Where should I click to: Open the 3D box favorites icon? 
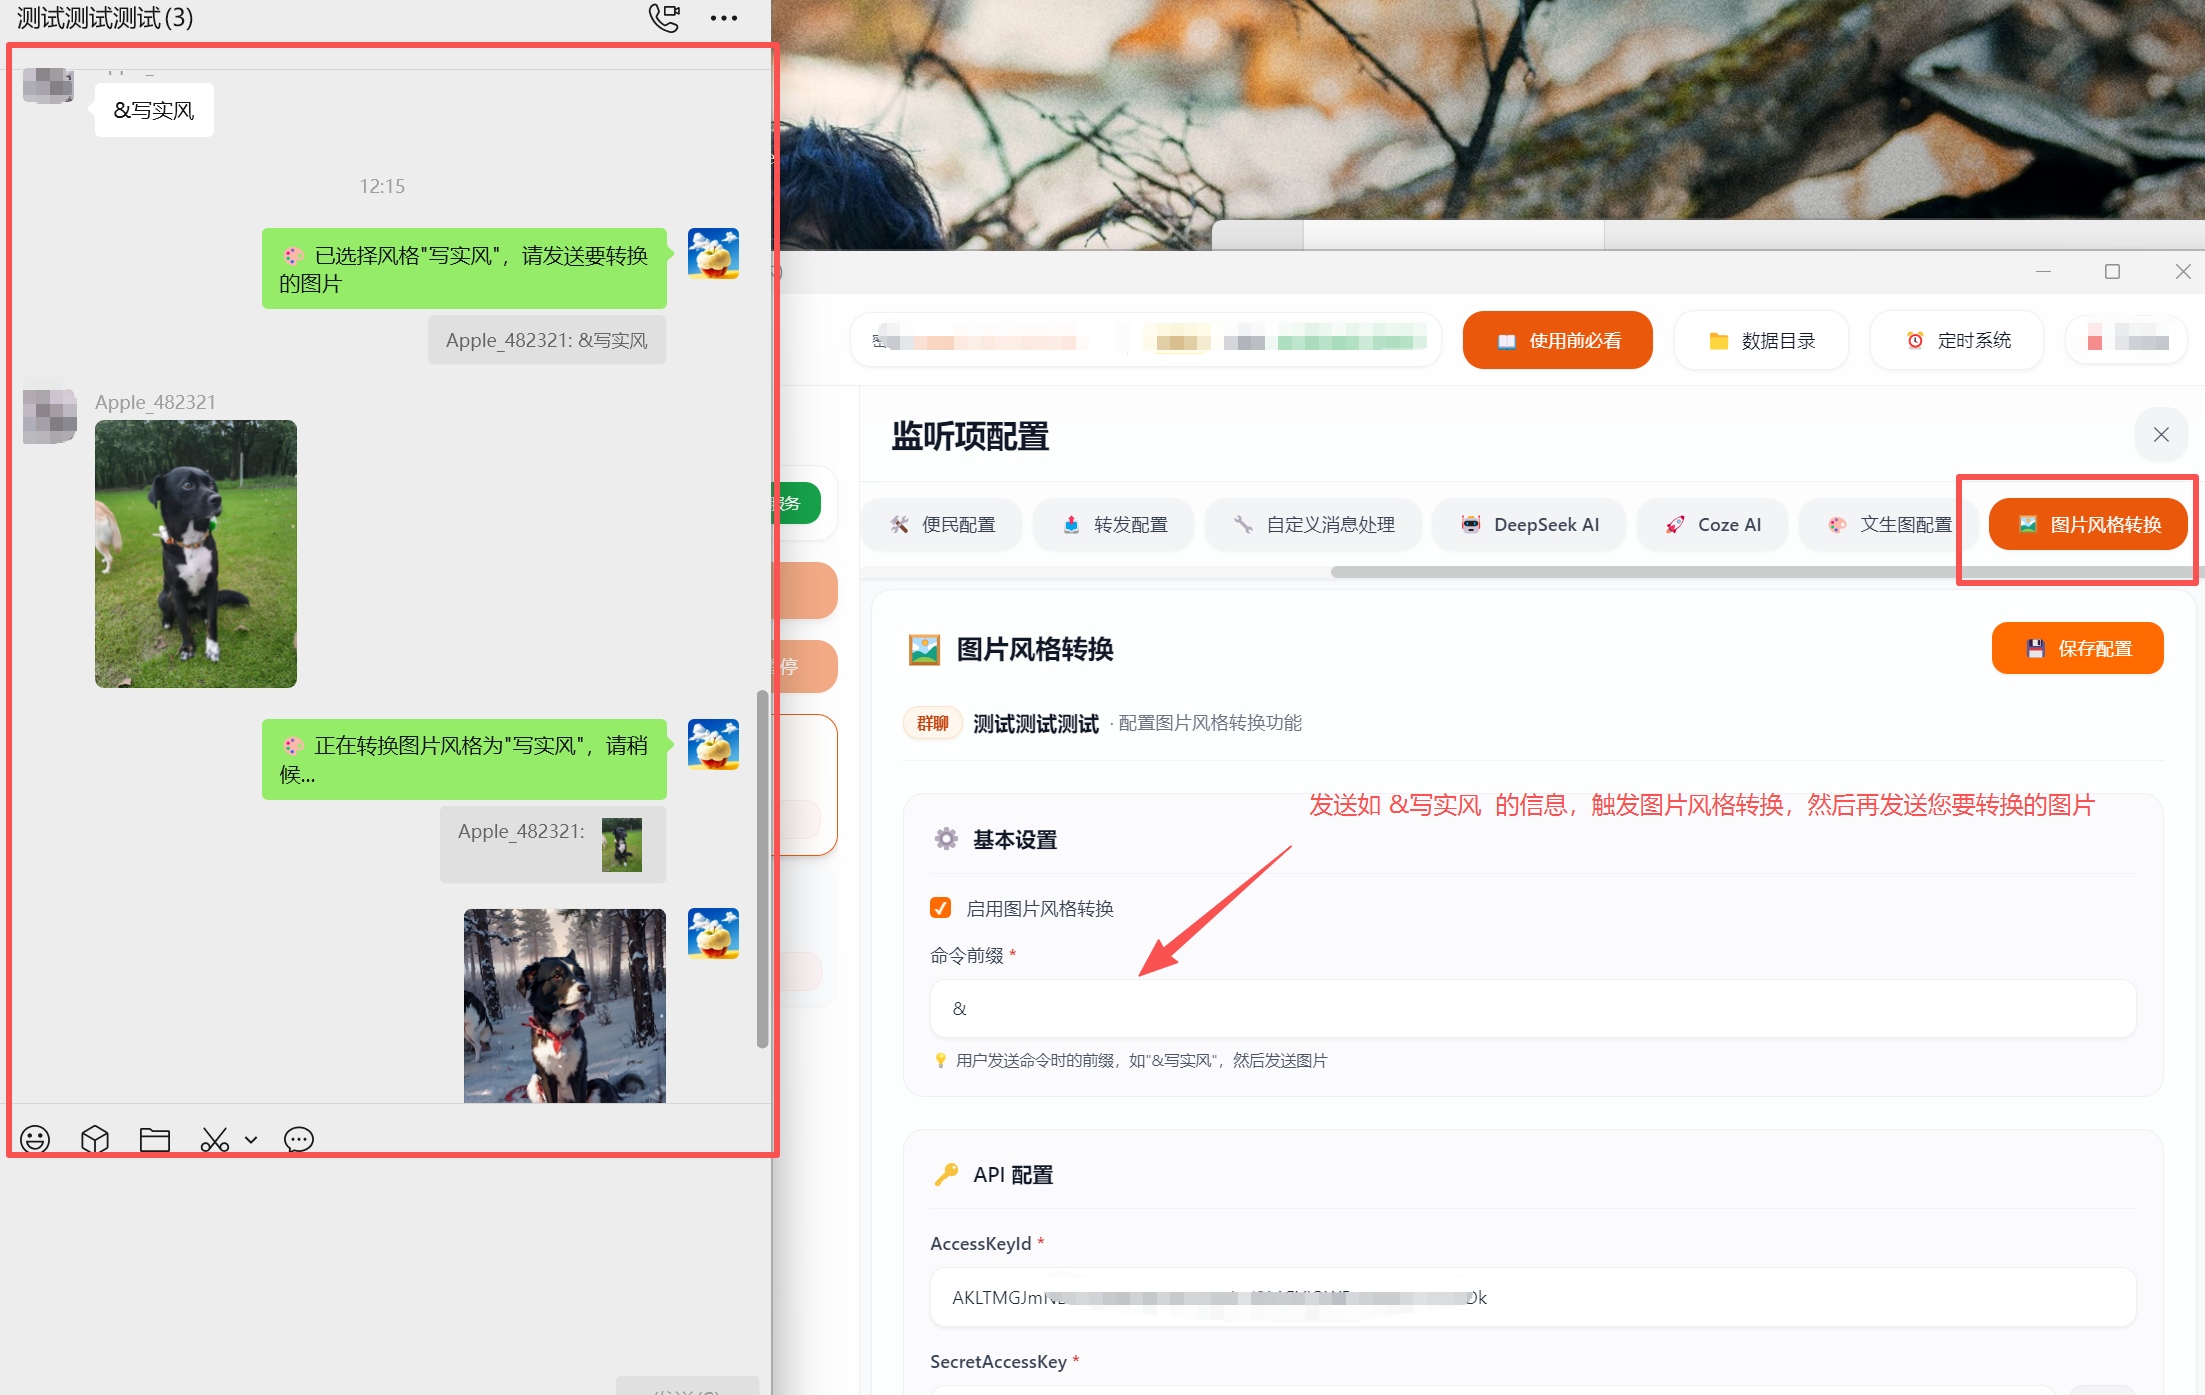[x=95, y=1139]
